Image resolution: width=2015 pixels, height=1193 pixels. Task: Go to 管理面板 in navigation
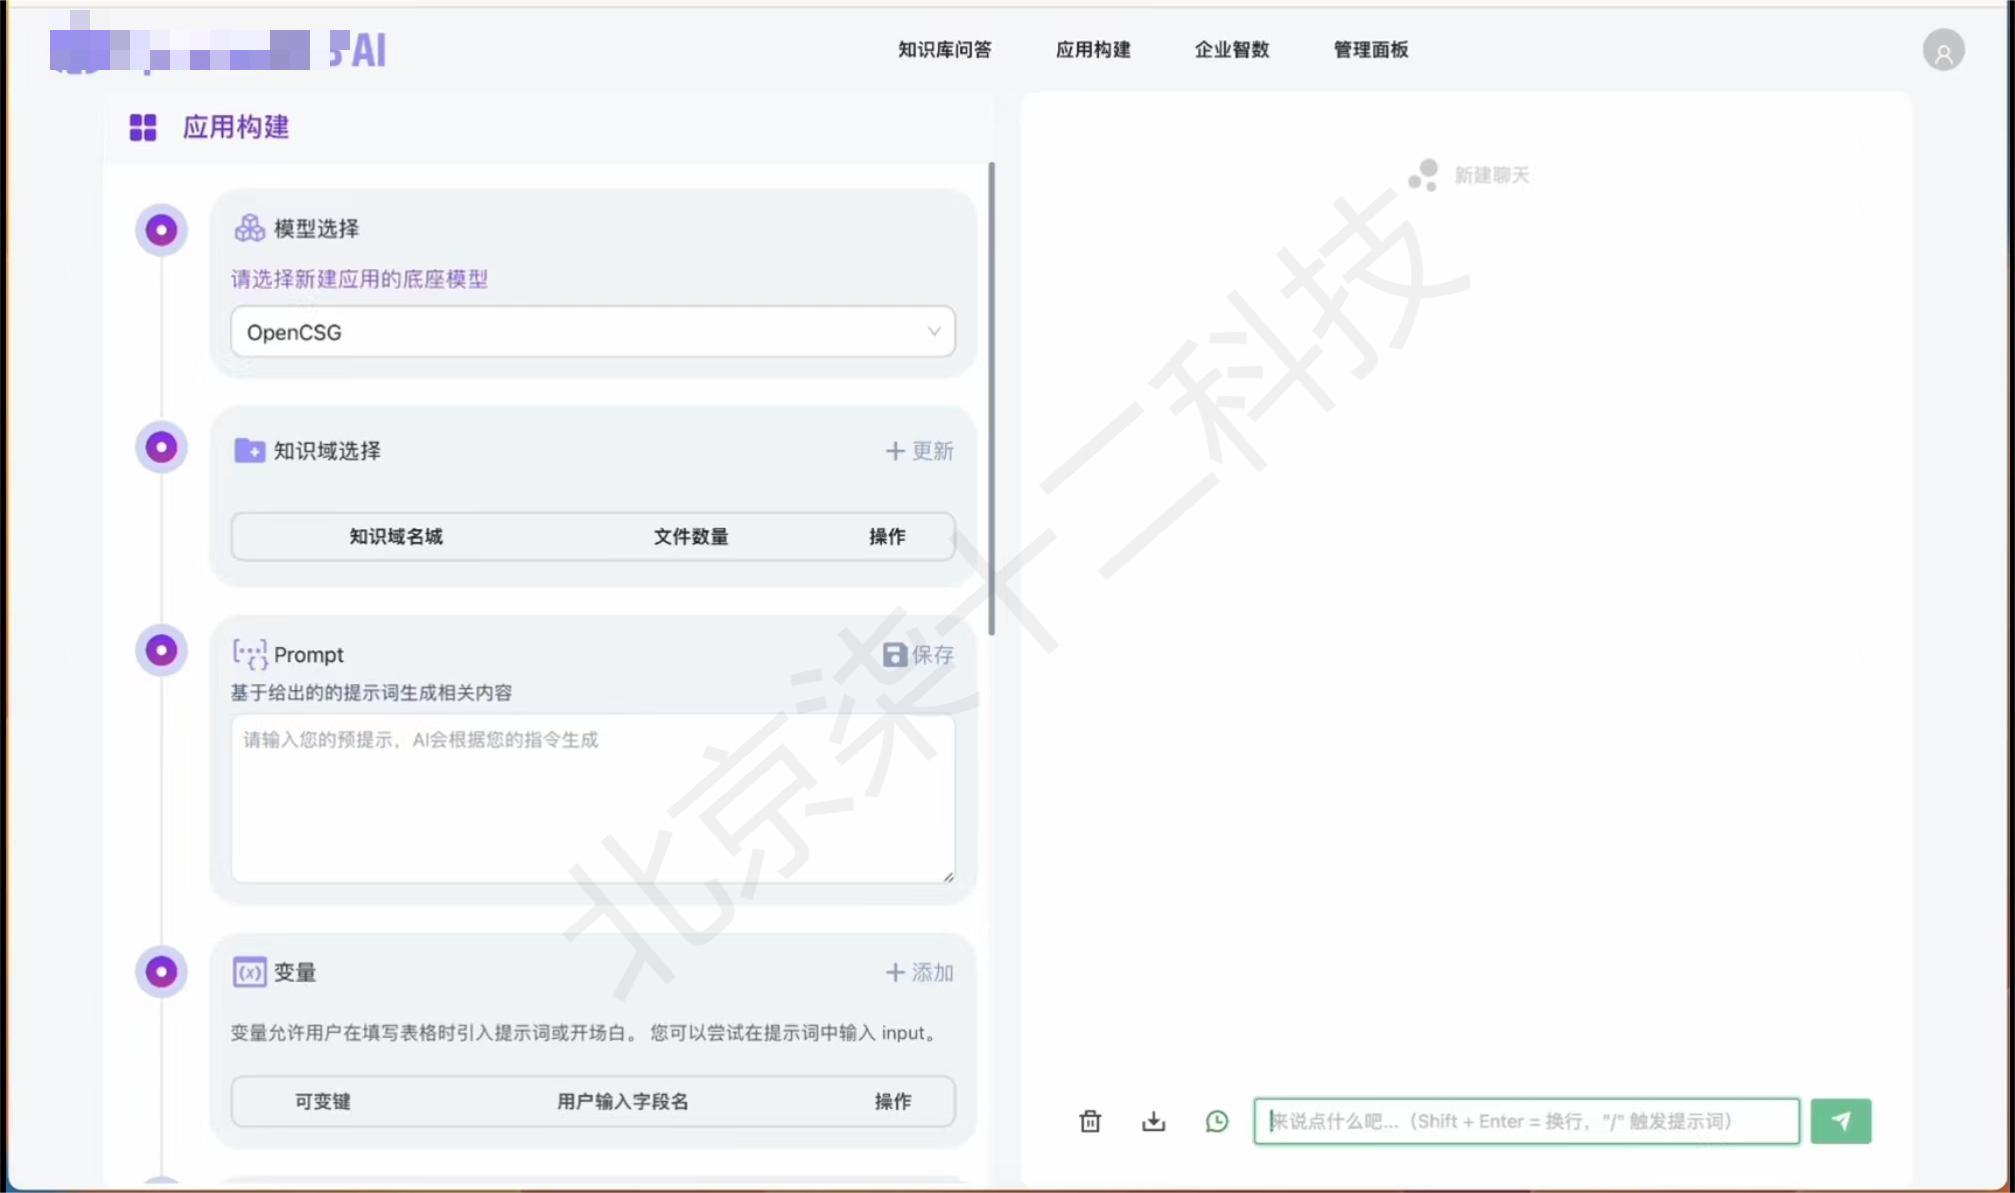point(1370,49)
